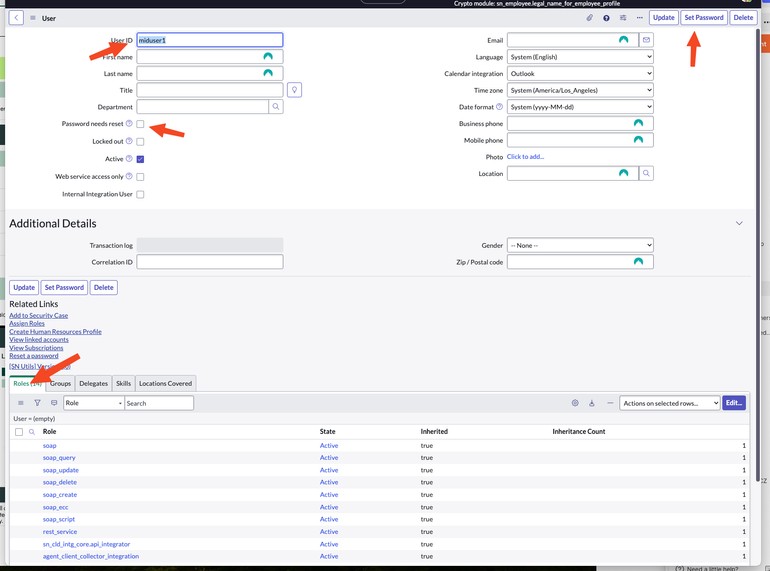
Task: Open the User form context menu icon
Action: point(33,18)
